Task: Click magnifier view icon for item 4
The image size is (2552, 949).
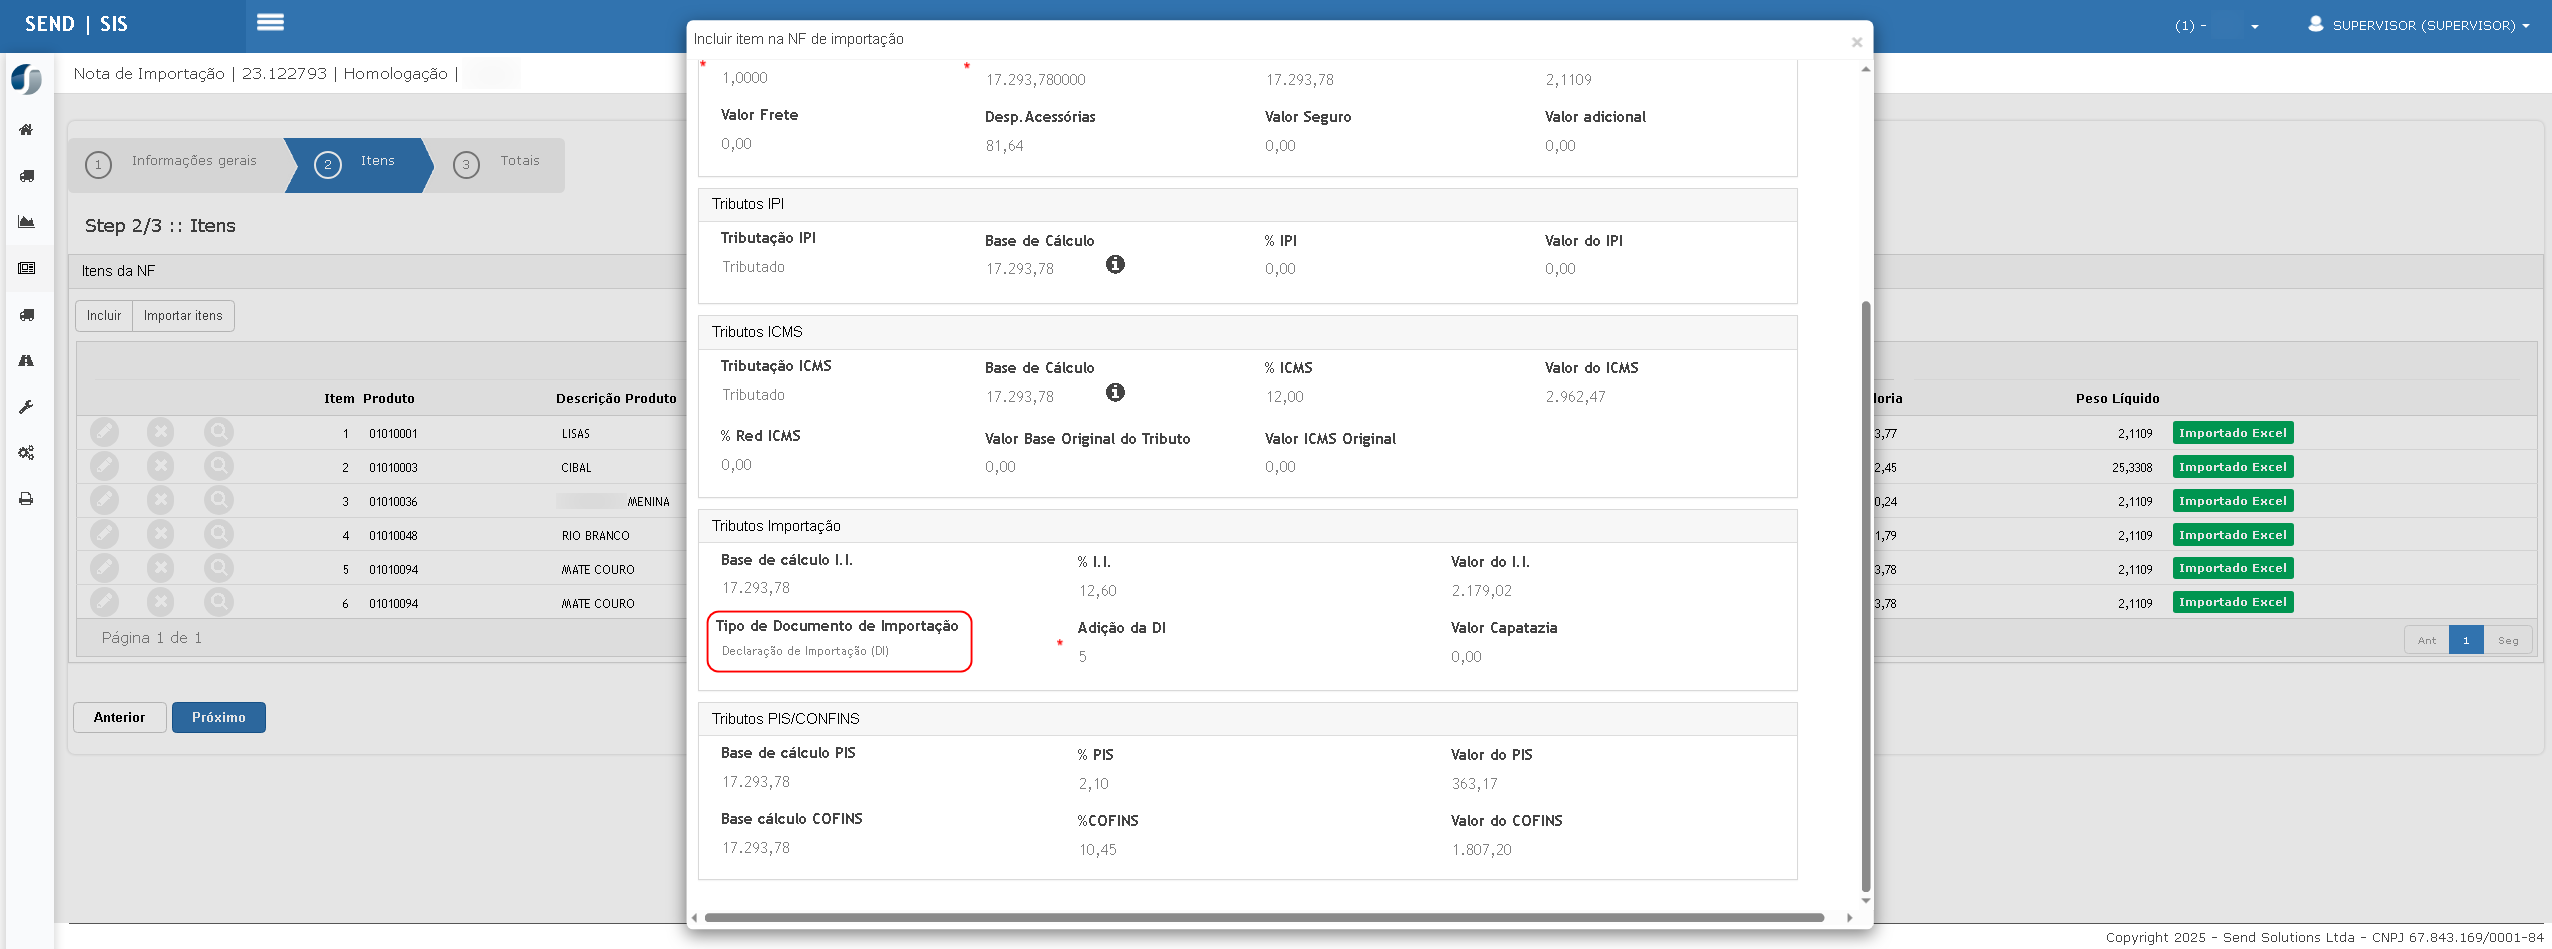Action: point(218,535)
